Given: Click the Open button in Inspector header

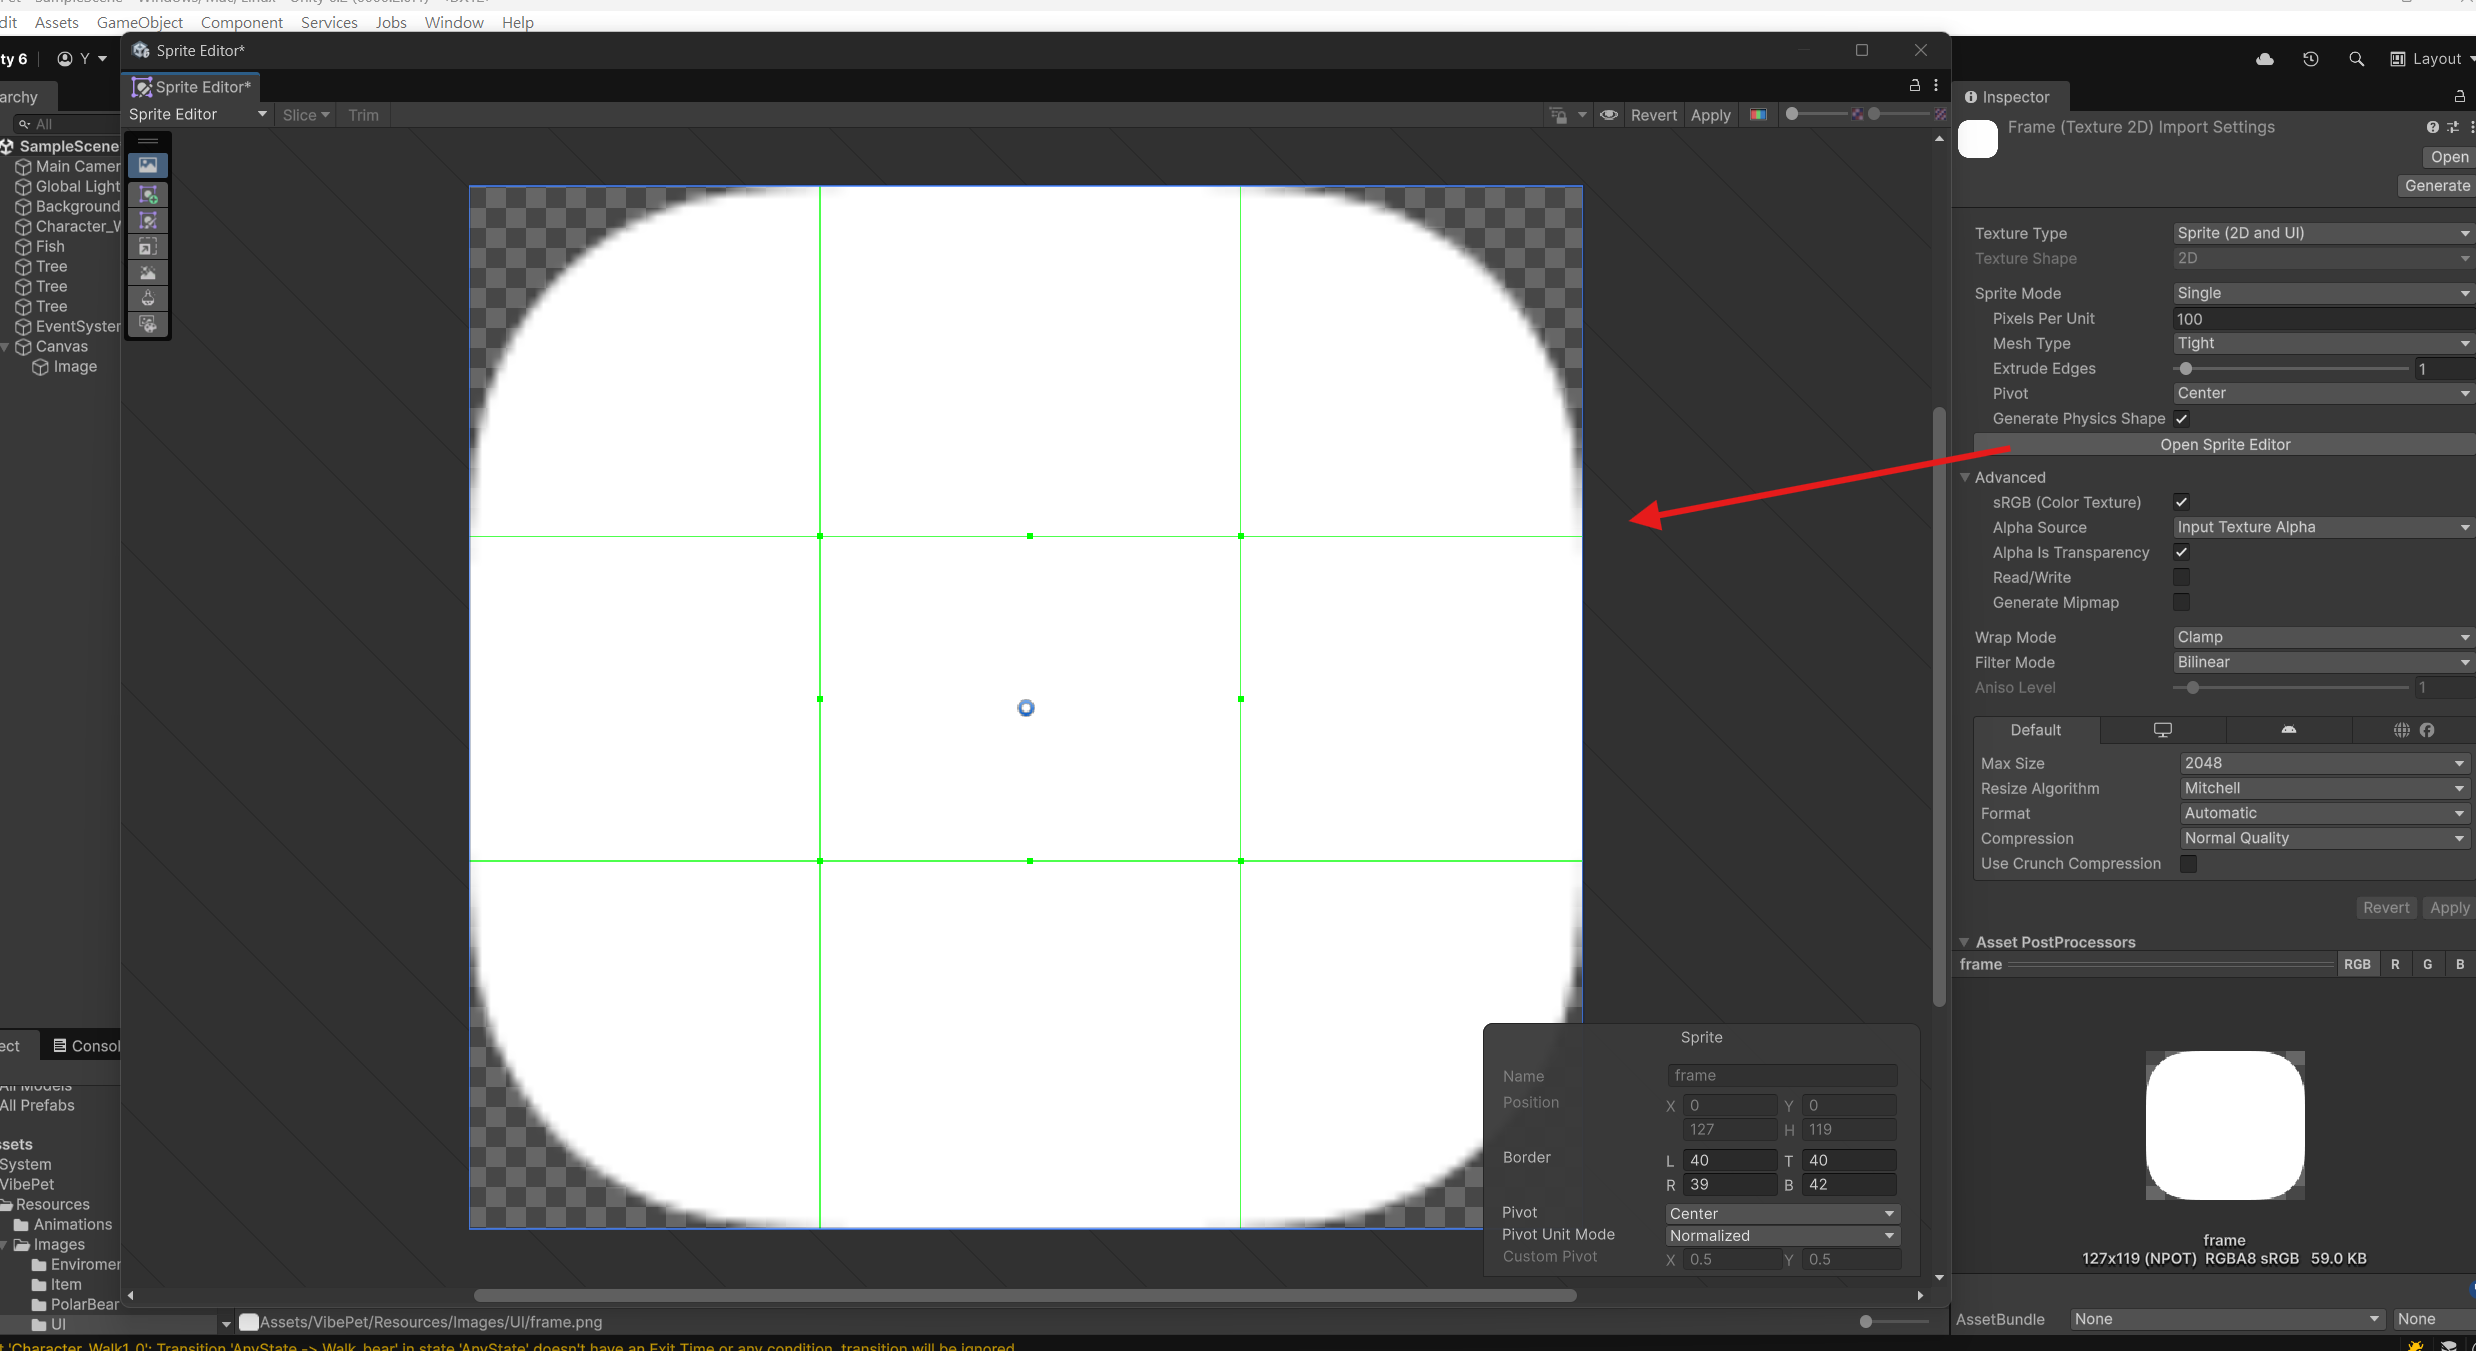Looking at the screenshot, I should 2449,157.
